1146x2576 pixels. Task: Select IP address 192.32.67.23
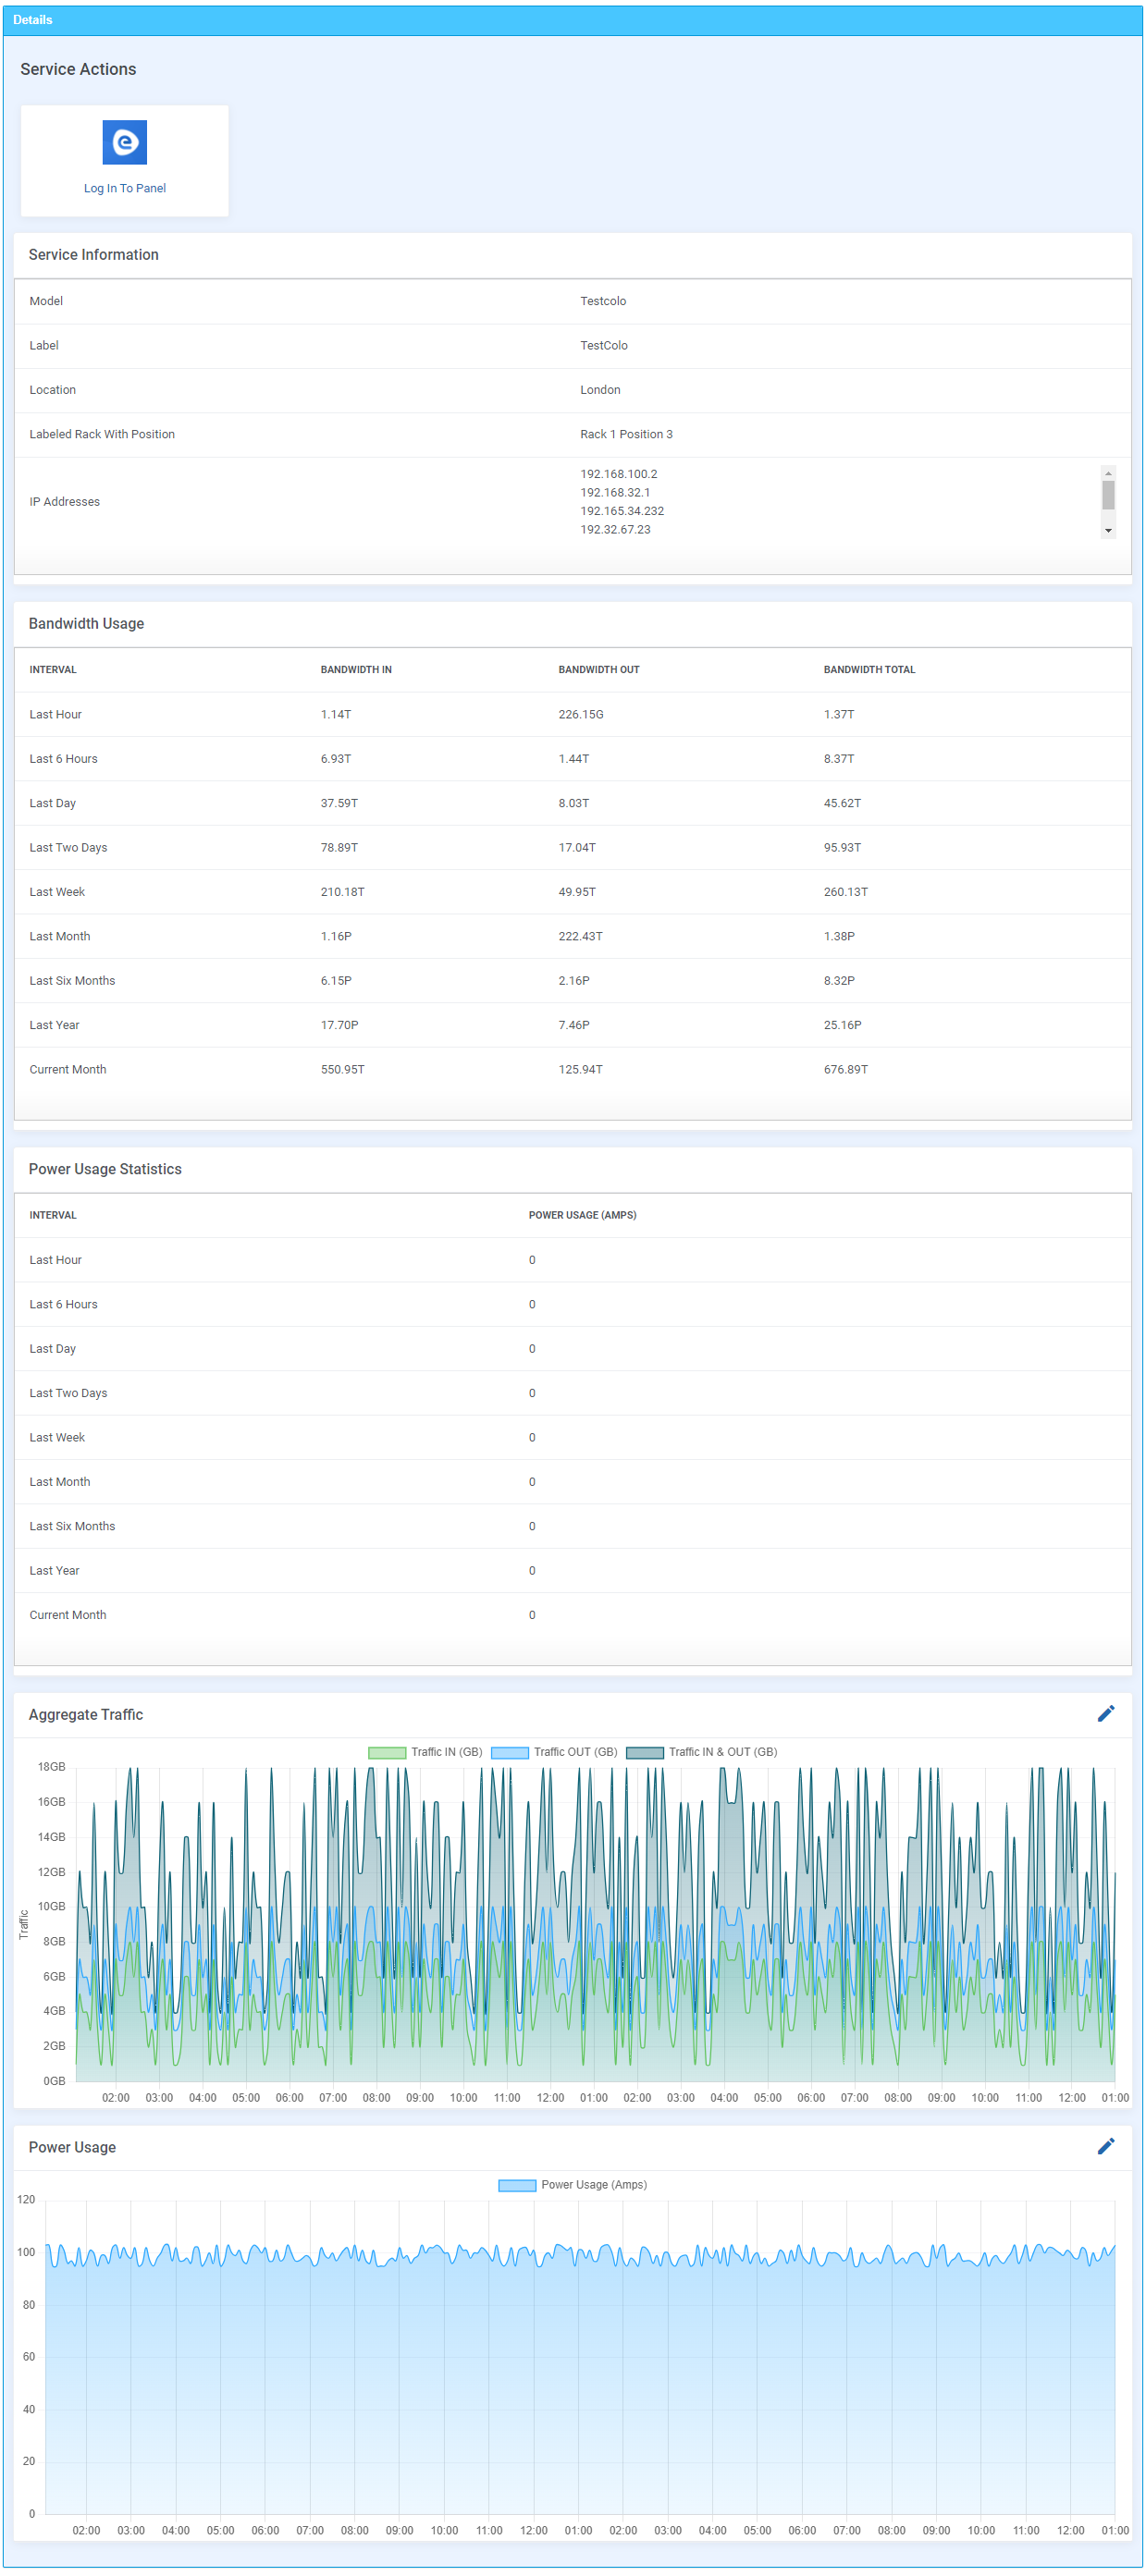pyautogui.click(x=615, y=529)
